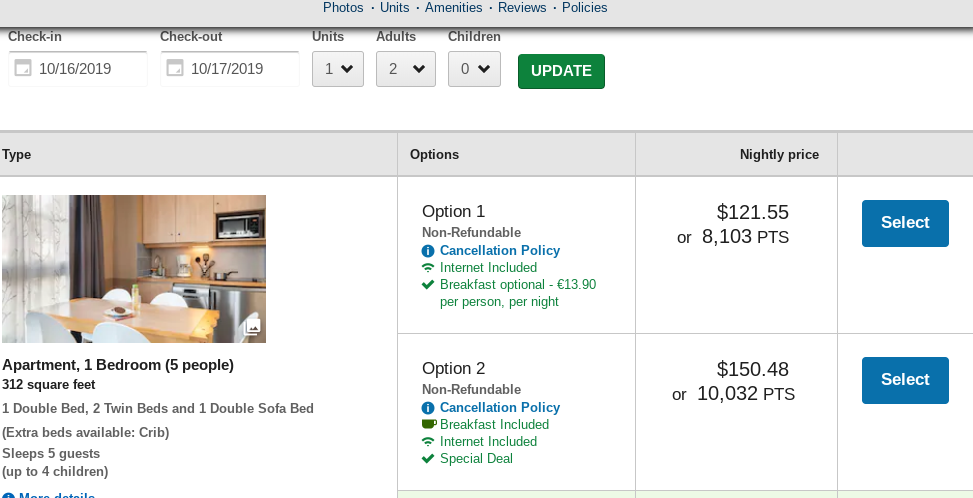The height and width of the screenshot is (498, 973).
Task: Open the apartment kitchen thumbnail
Action: [134, 269]
